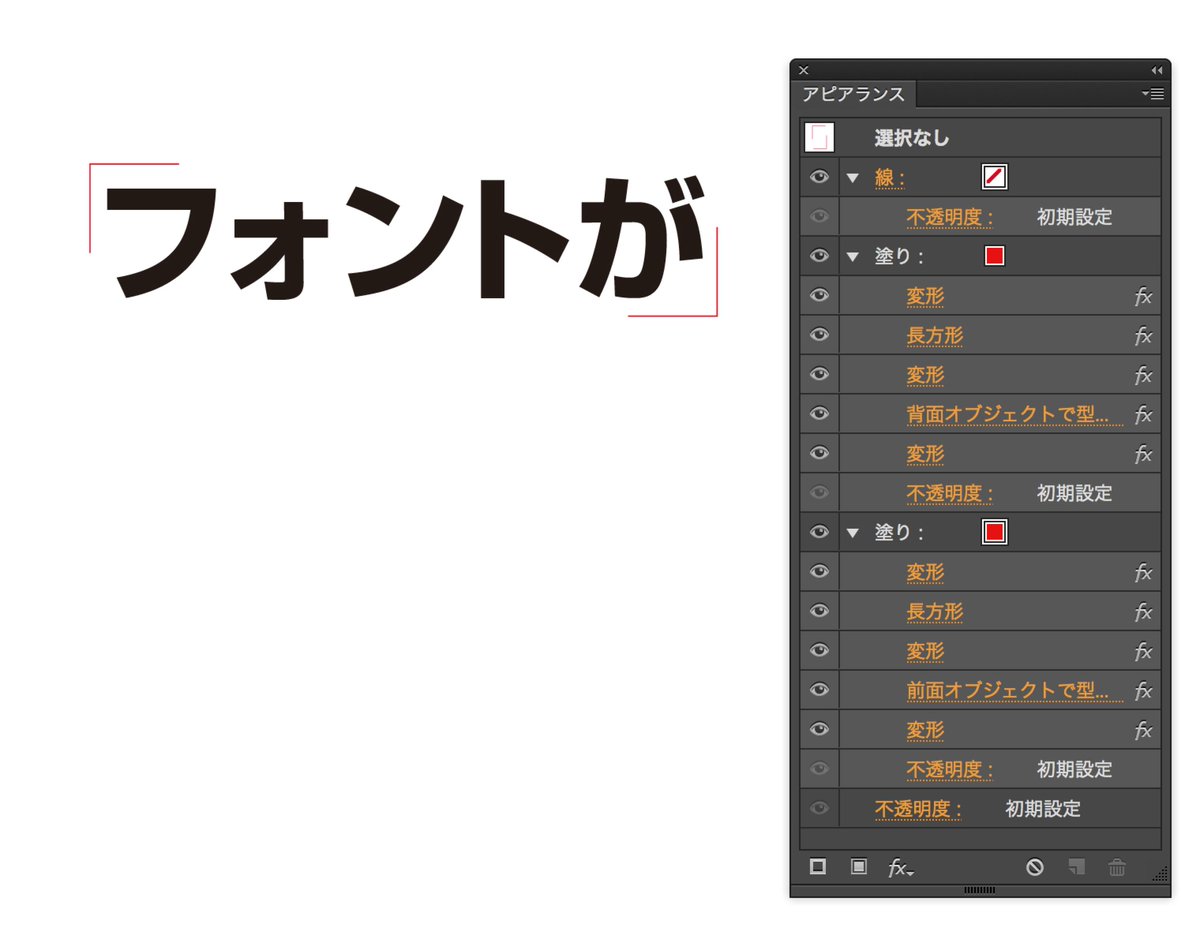
Task: Click fx icon on the 変形 row directly below 前面オブジェクトで型
Action: click(1143, 730)
